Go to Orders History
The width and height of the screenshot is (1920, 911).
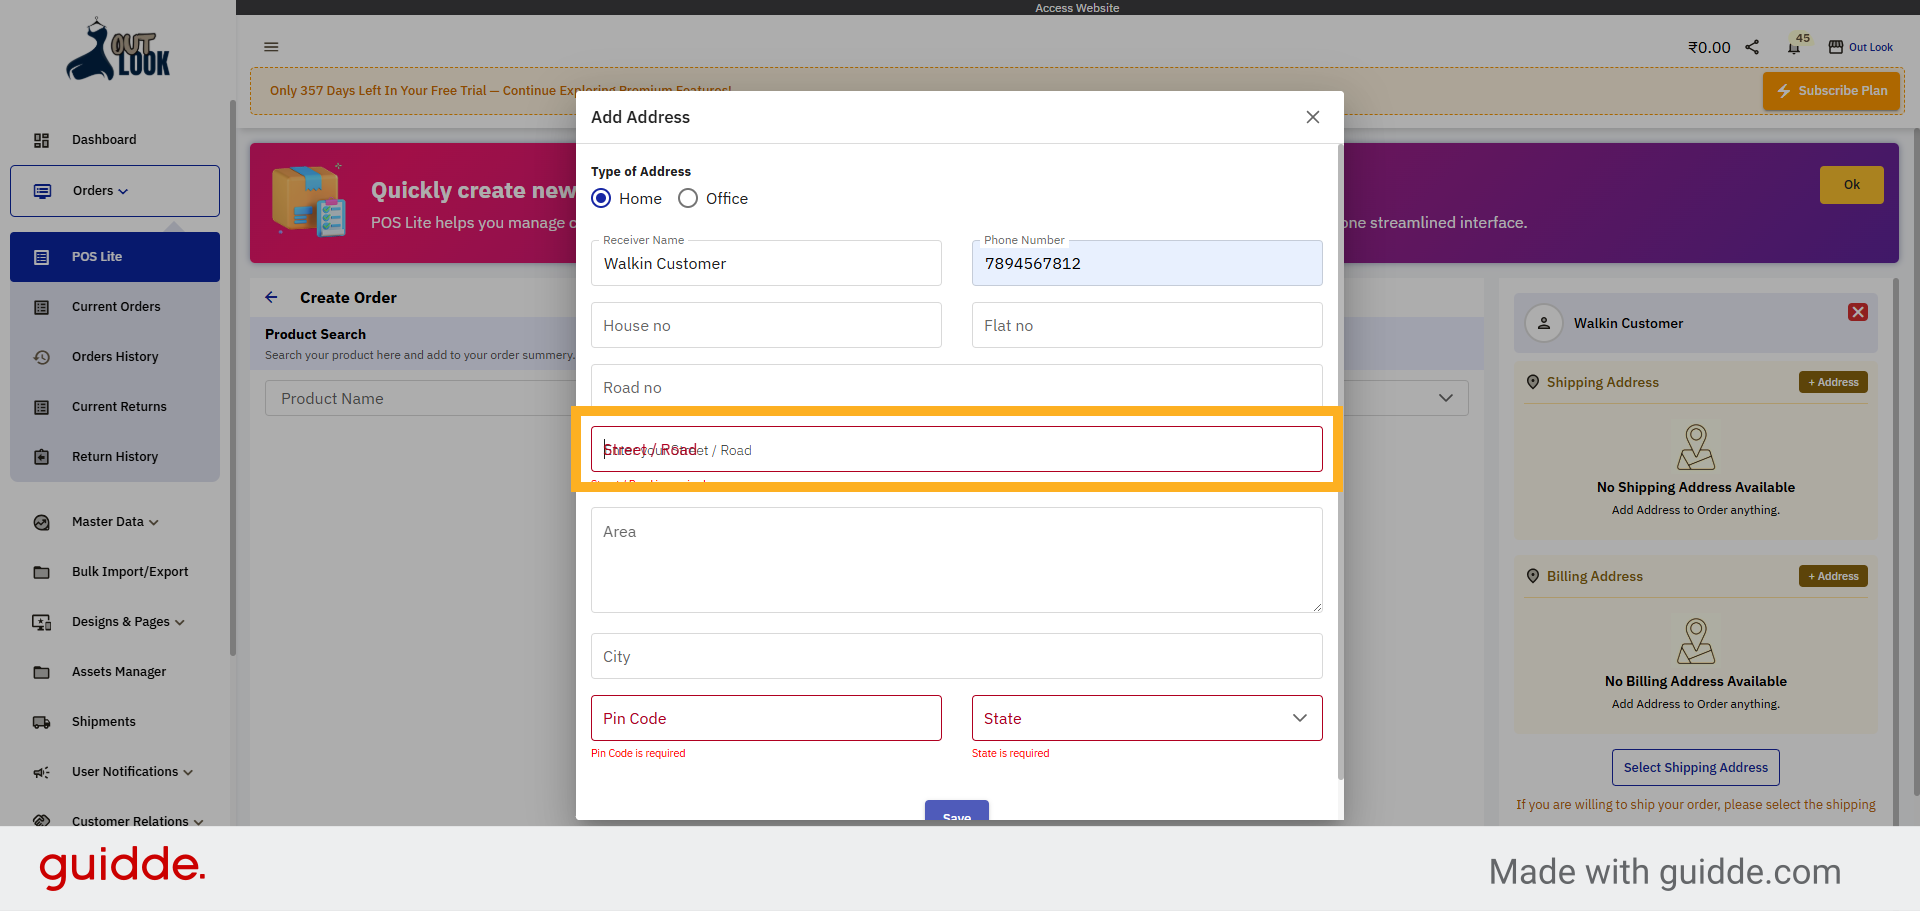click(x=115, y=357)
